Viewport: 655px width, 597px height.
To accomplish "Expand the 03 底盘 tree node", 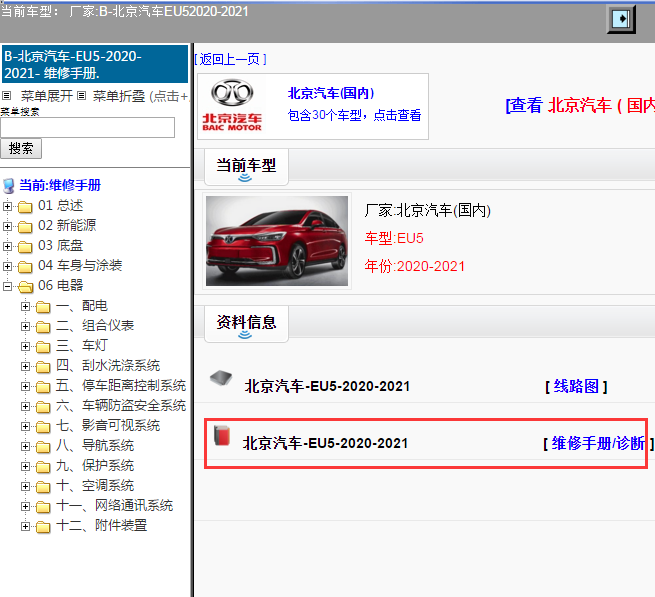I will click(x=7, y=246).
